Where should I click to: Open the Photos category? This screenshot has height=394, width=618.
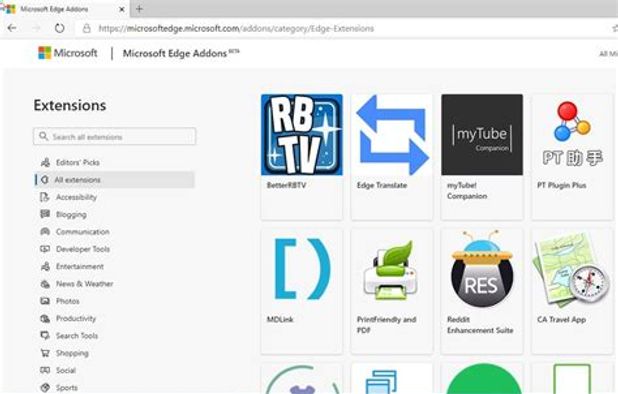tap(67, 301)
